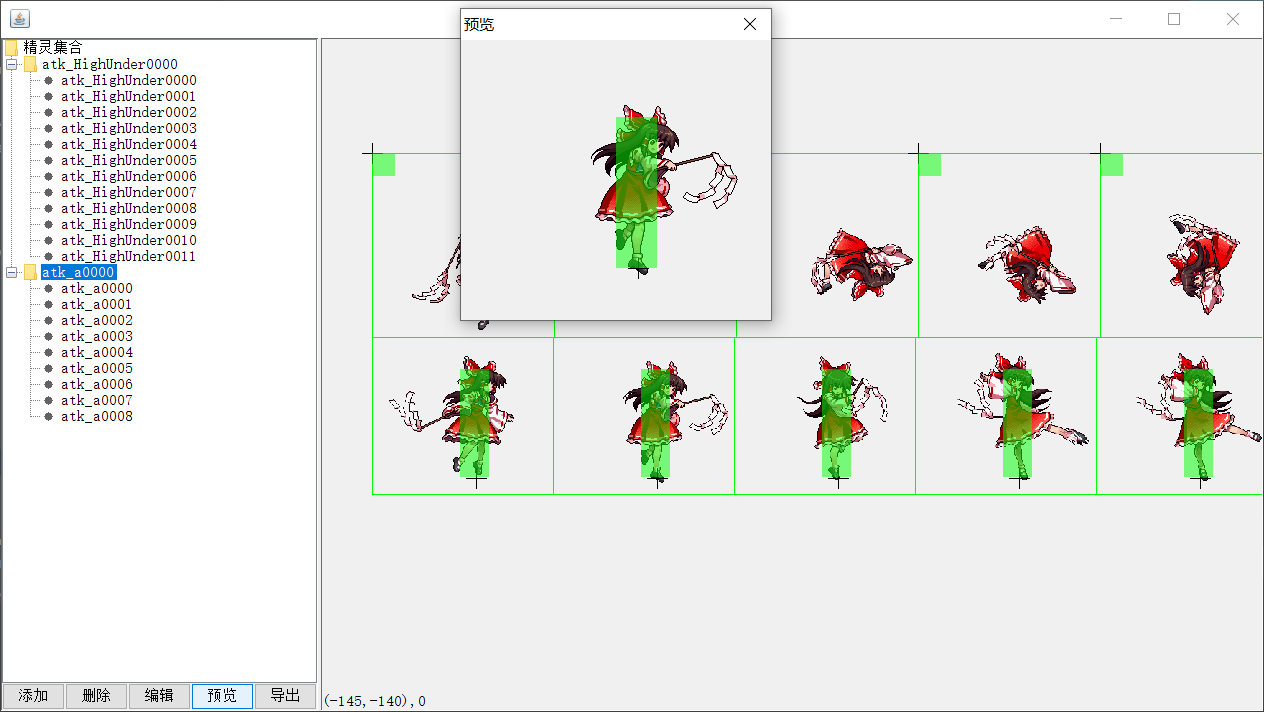Collapse the atk_a0000 group node
Image resolution: width=1264 pixels, height=712 pixels.
coord(12,272)
